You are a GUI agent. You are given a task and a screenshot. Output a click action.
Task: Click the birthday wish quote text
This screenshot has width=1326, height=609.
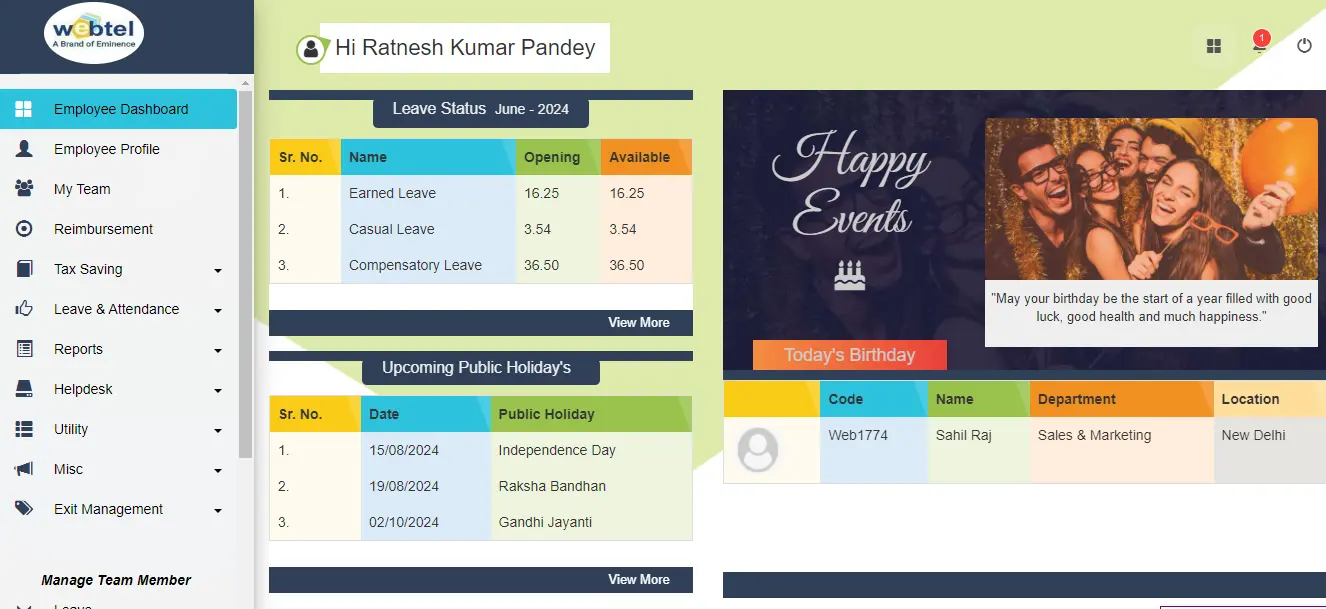(1151, 307)
